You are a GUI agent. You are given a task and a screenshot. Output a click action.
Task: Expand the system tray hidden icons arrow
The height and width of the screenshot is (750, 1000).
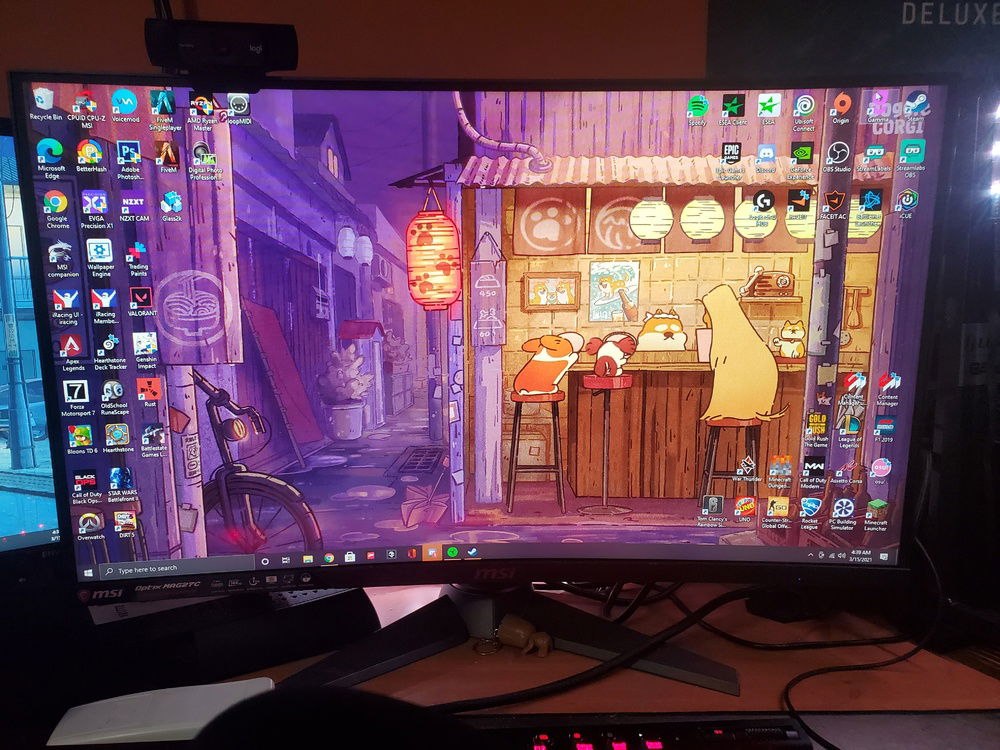811,553
